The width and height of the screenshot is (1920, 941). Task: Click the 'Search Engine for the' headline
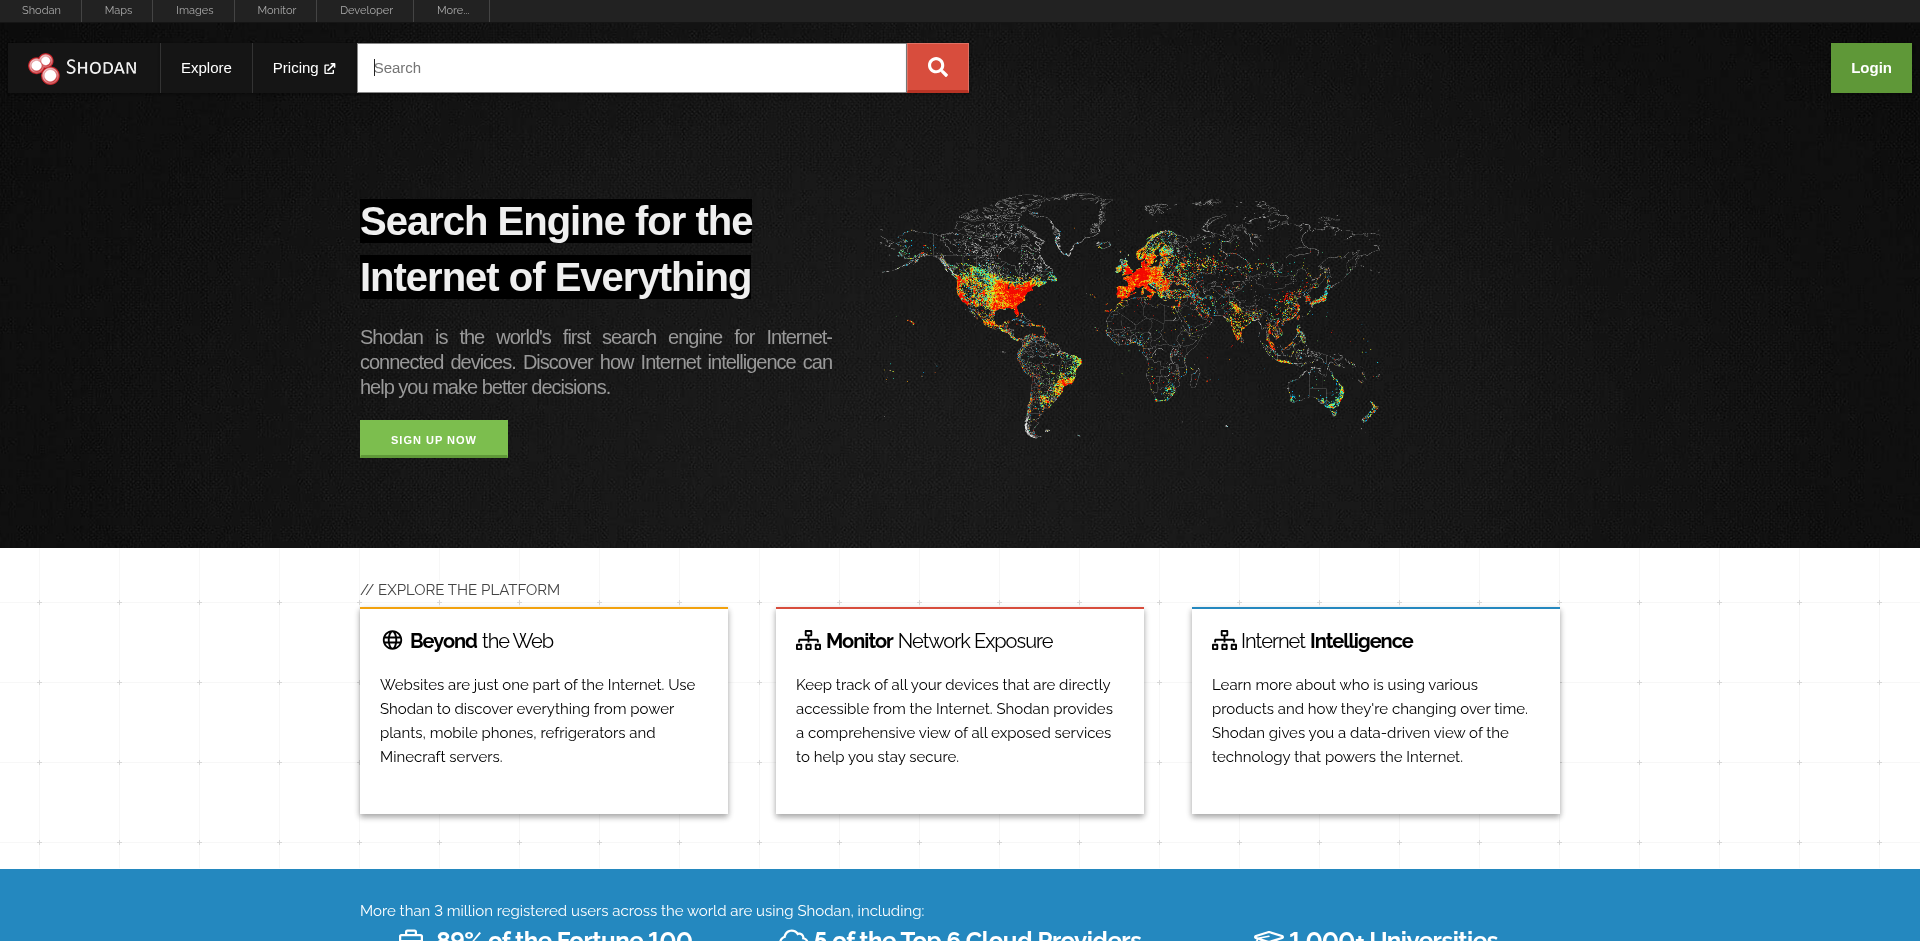pyautogui.click(x=556, y=221)
